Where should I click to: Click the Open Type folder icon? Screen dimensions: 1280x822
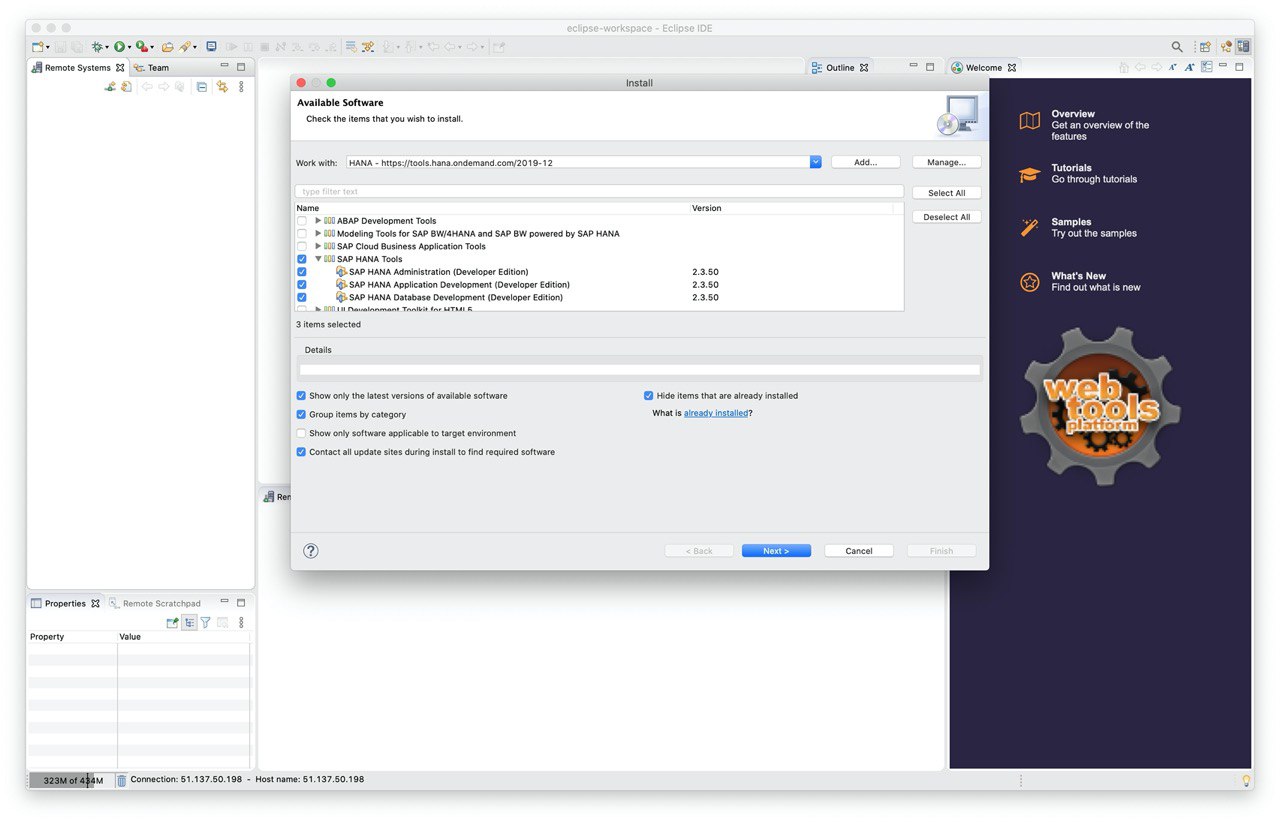[x=167, y=47]
